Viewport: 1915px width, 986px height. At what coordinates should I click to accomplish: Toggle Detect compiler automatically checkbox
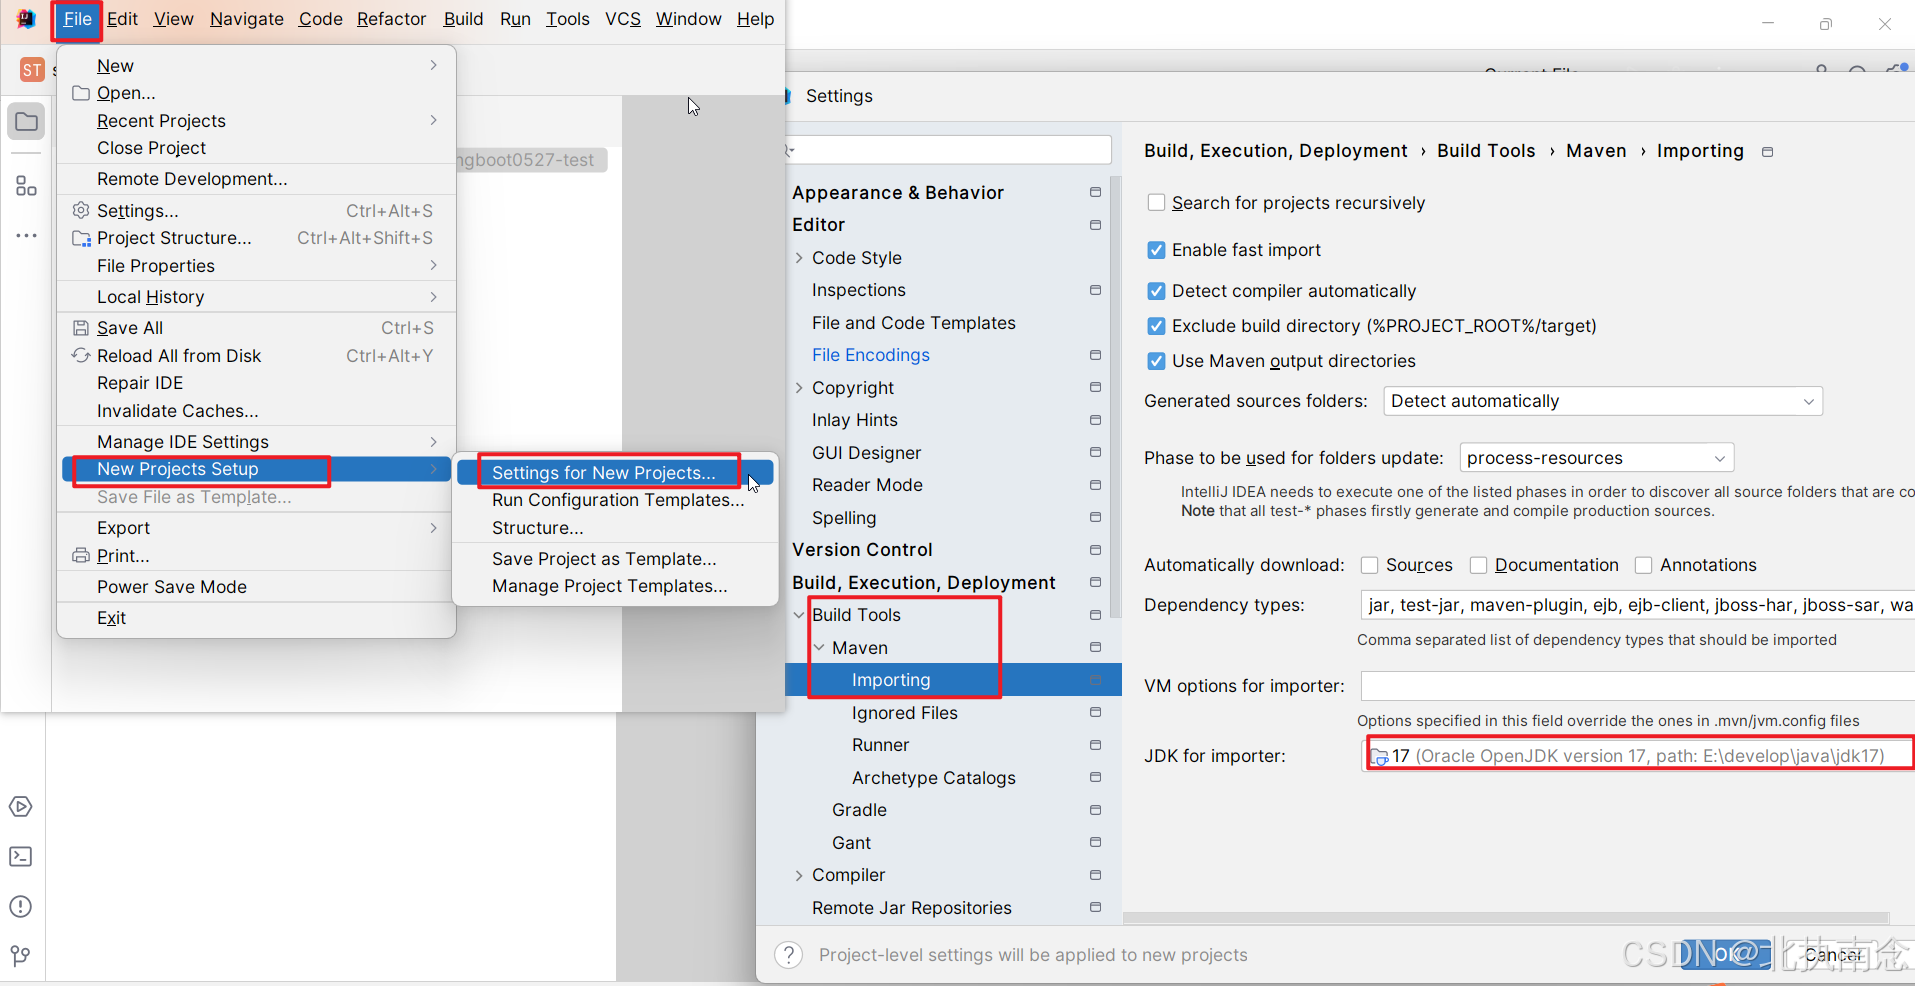pyautogui.click(x=1156, y=291)
